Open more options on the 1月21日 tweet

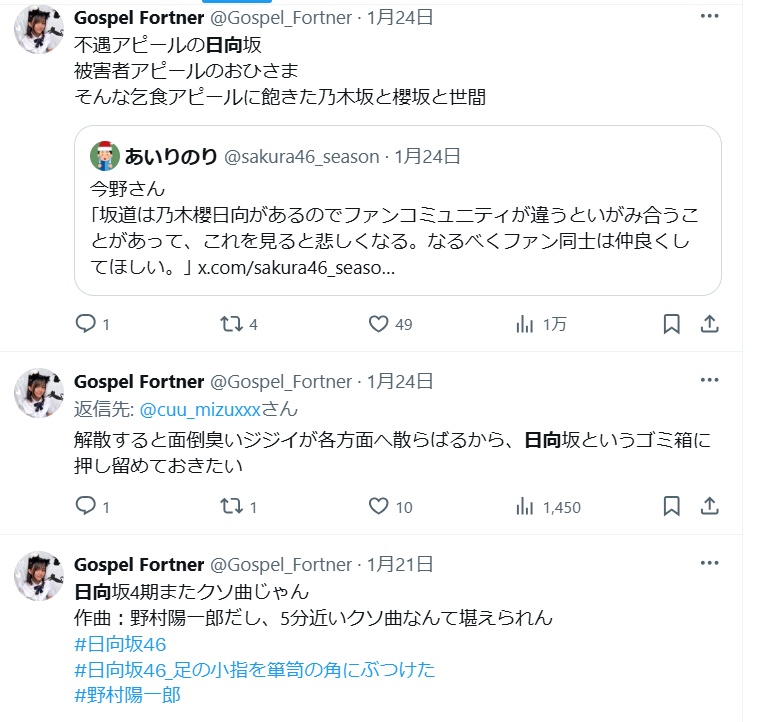tap(709, 563)
